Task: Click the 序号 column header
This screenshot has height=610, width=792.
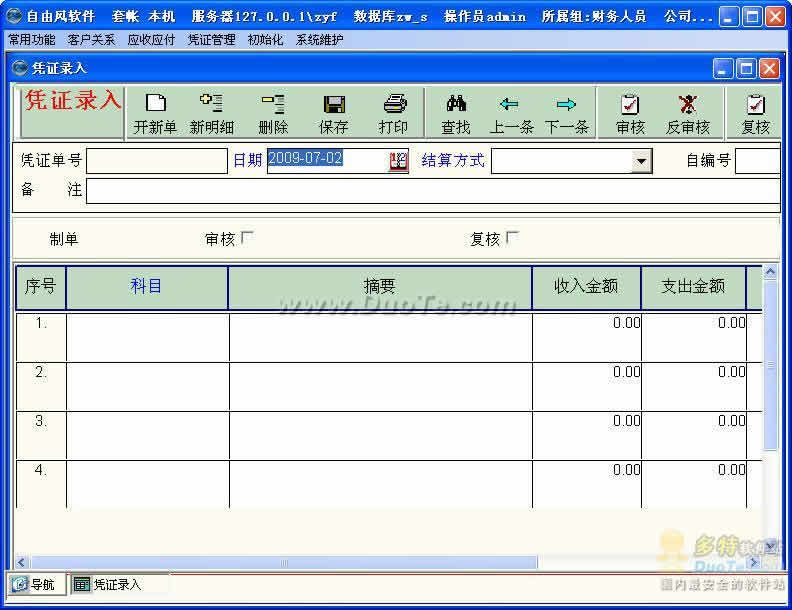Action: click(x=40, y=287)
